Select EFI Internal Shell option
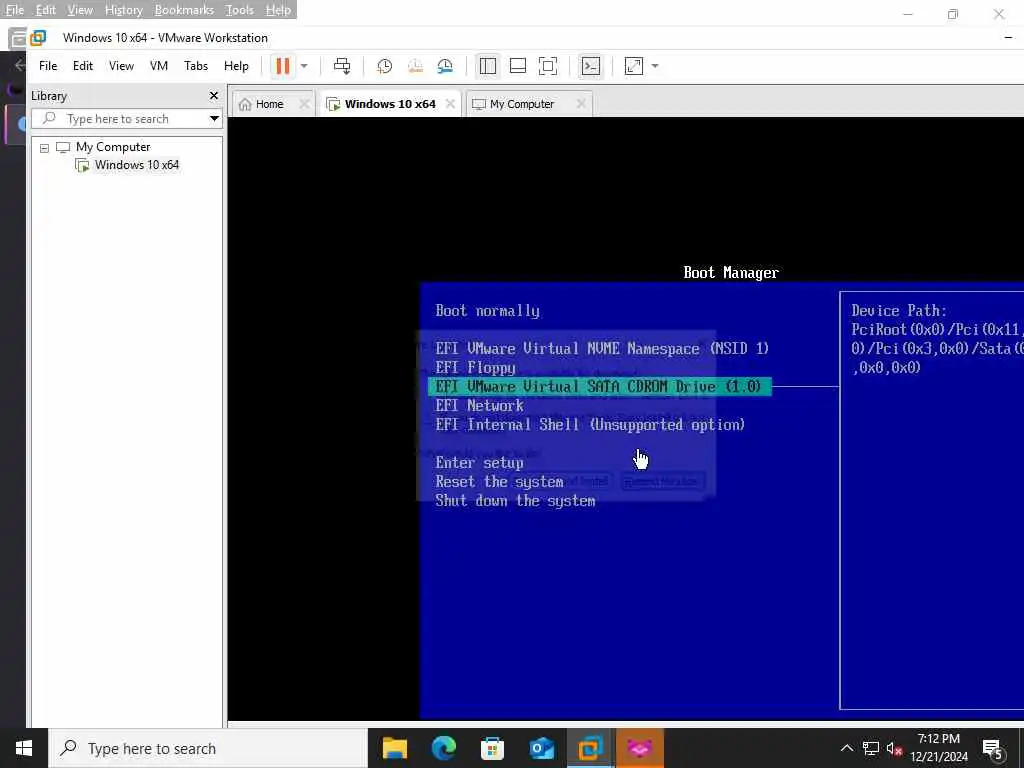The height and width of the screenshot is (768, 1024). pyautogui.click(x=590, y=424)
